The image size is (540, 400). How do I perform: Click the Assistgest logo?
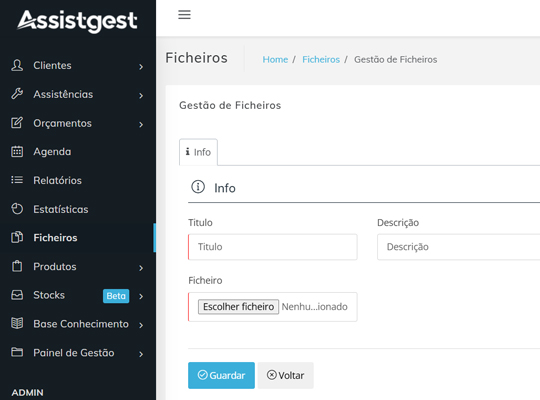coord(77,21)
